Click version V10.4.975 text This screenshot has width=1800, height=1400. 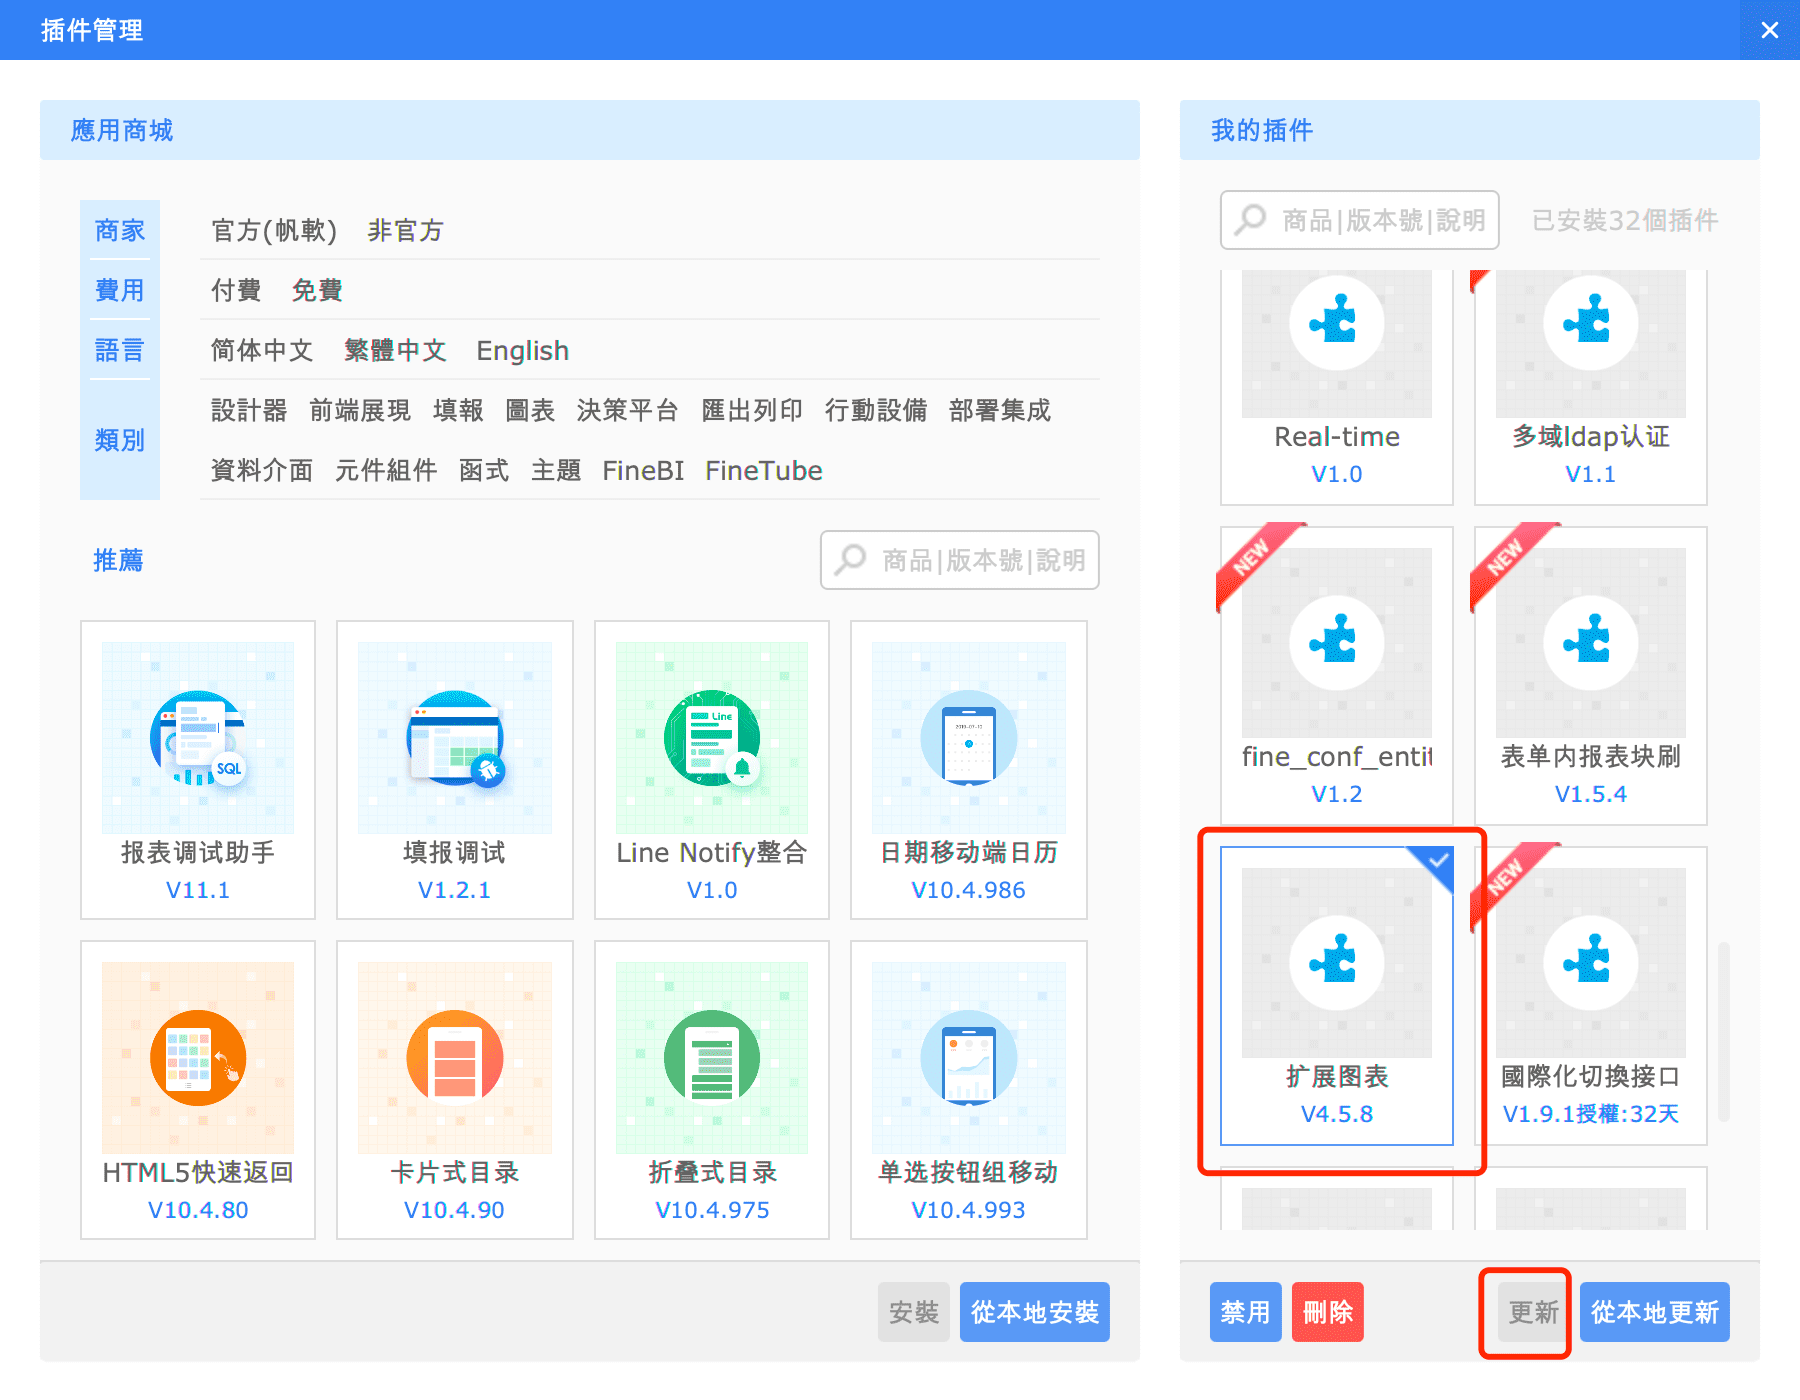(x=712, y=1210)
